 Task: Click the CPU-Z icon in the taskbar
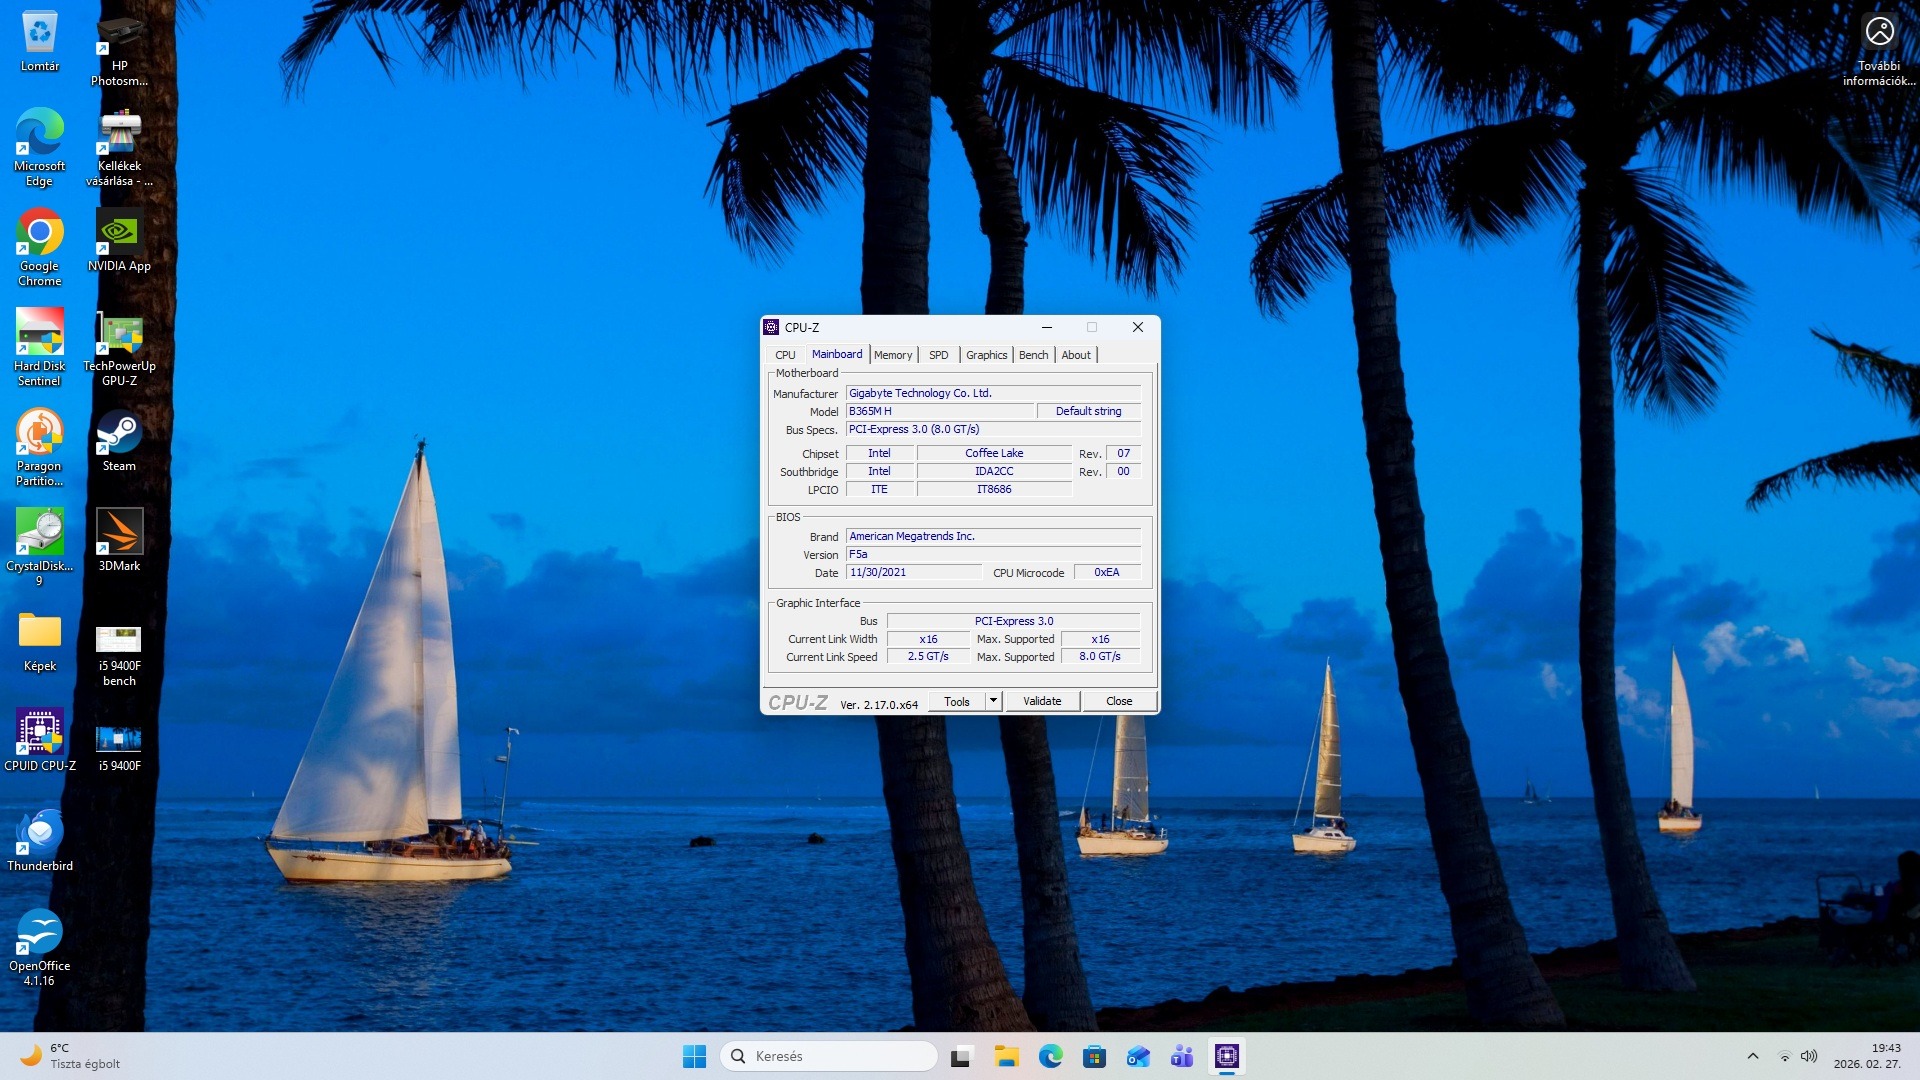pos(1226,1056)
